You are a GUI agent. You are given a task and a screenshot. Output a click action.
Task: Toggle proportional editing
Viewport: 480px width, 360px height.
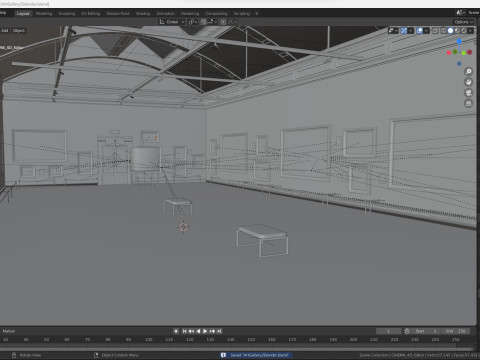click(223, 22)
